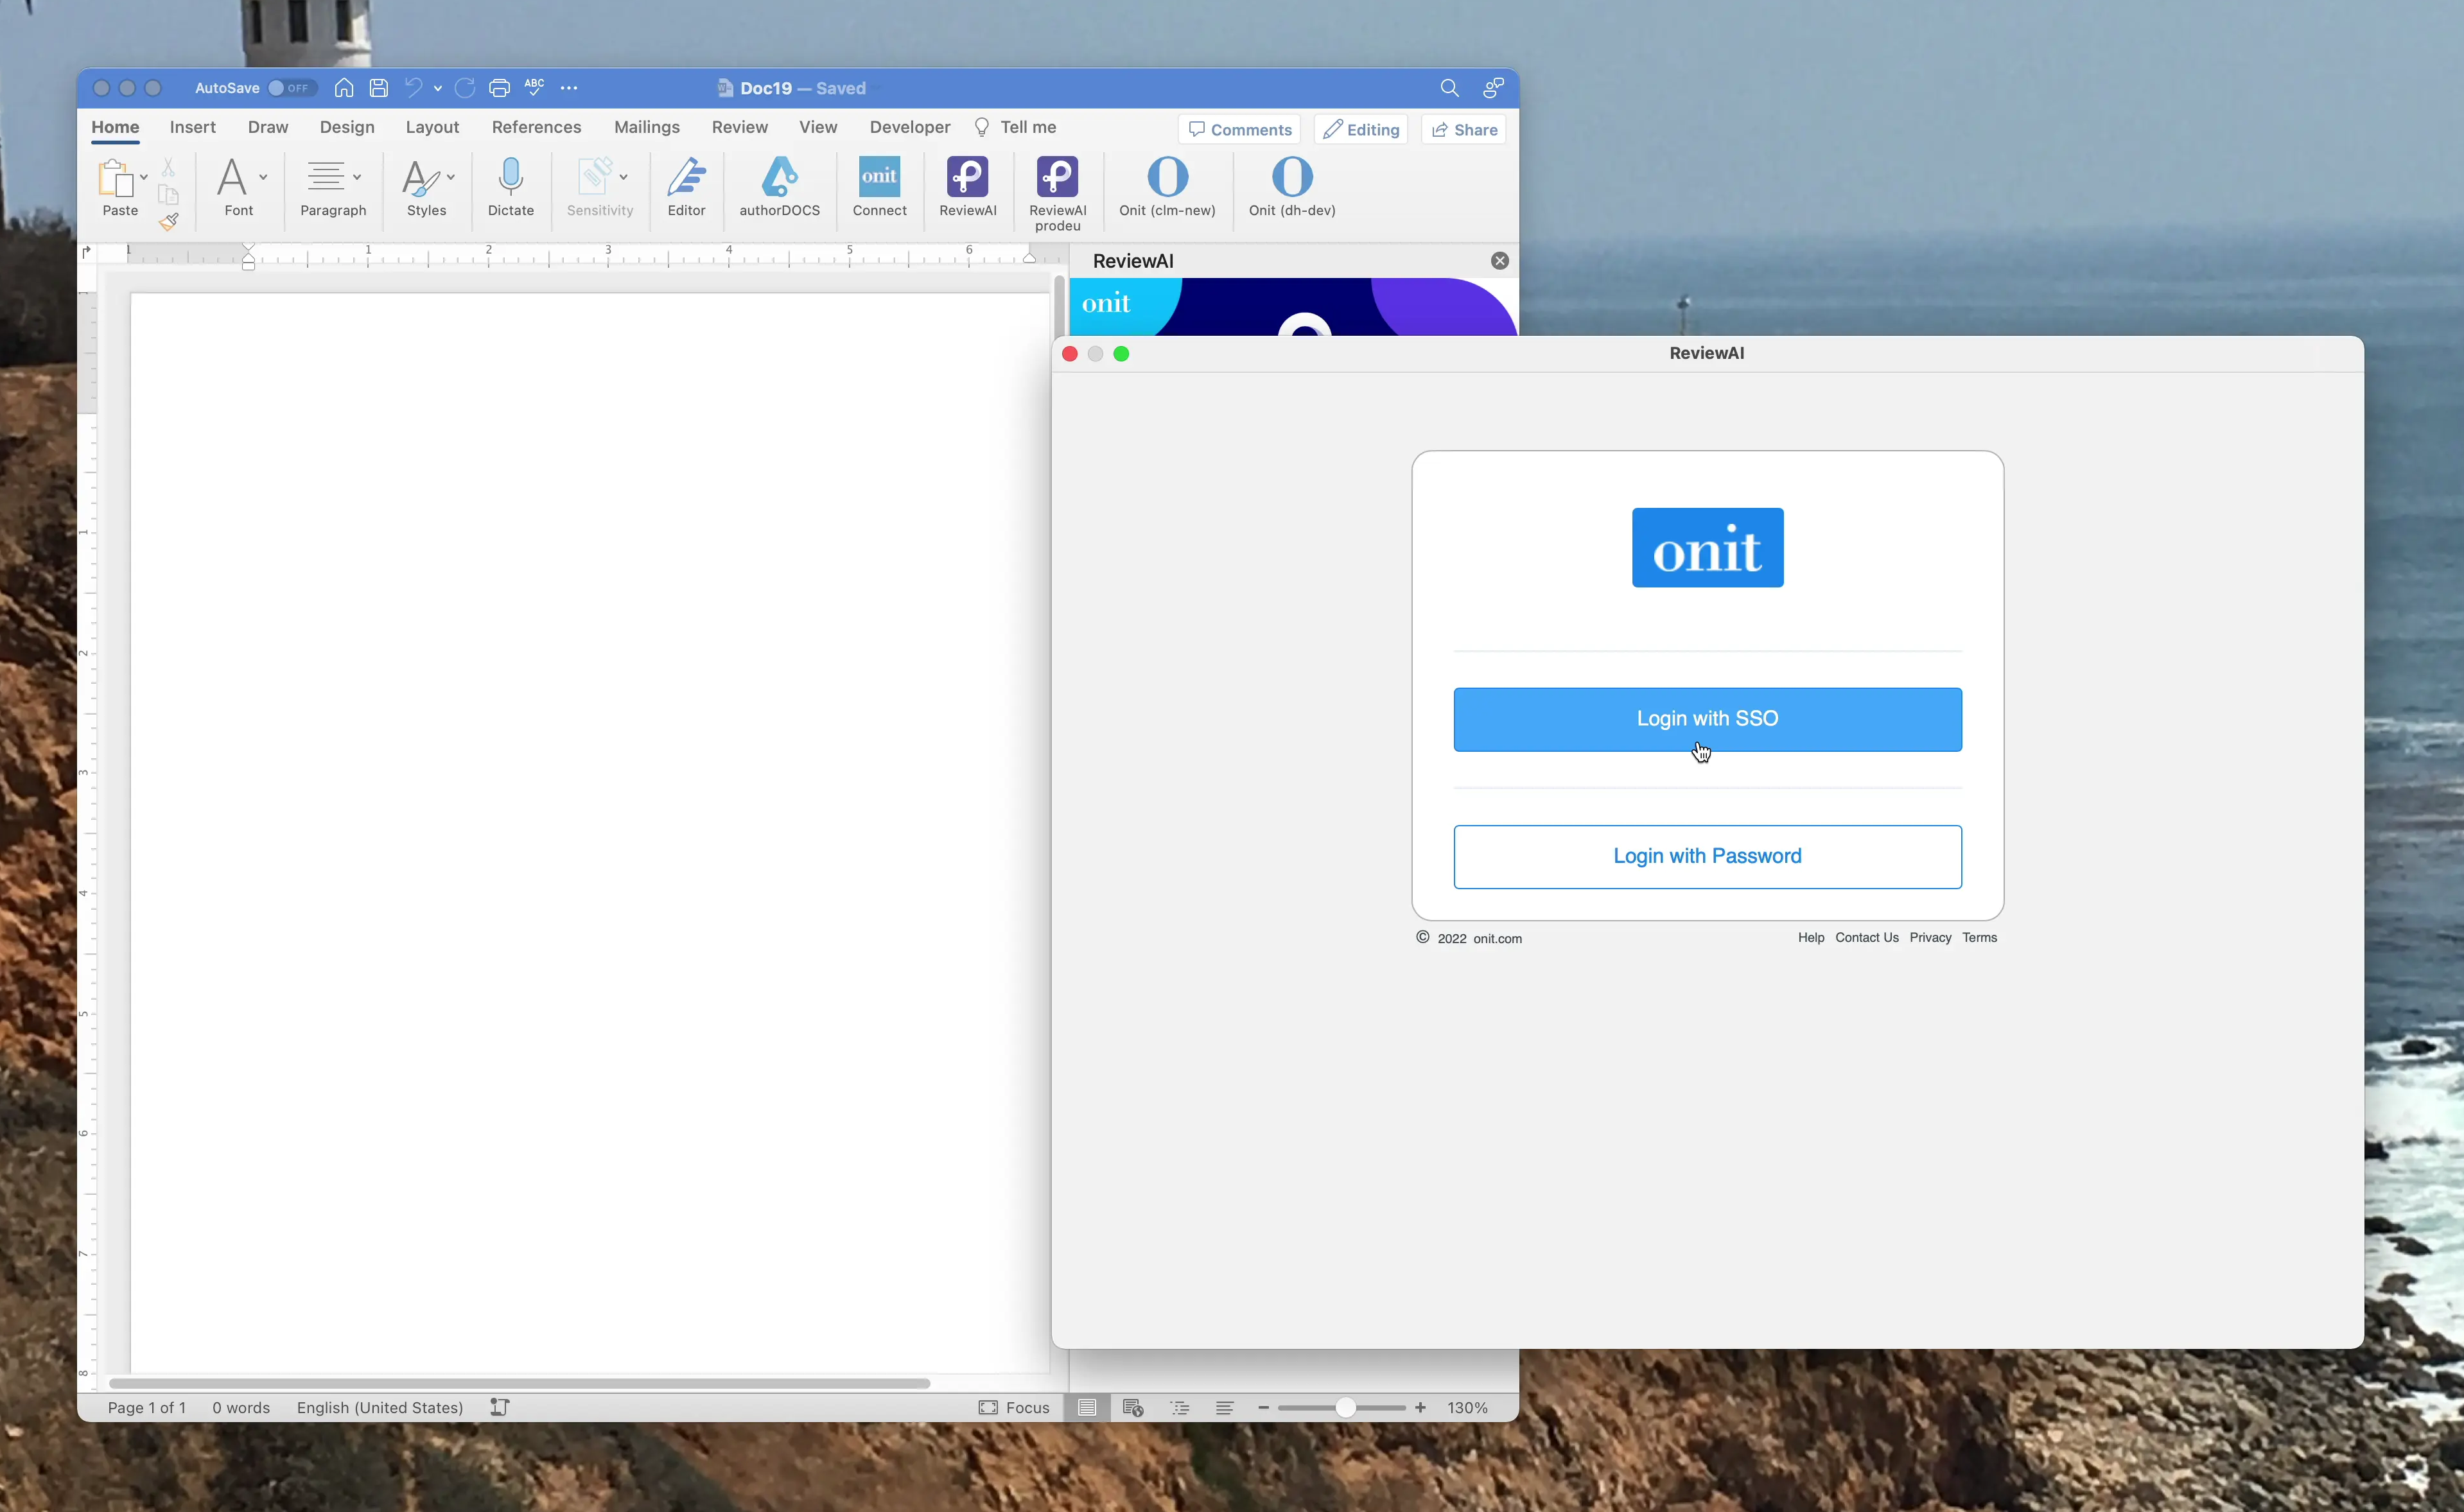Click the zoom in plus button
The image size is (2464, 1512).
point(1420,1407)
